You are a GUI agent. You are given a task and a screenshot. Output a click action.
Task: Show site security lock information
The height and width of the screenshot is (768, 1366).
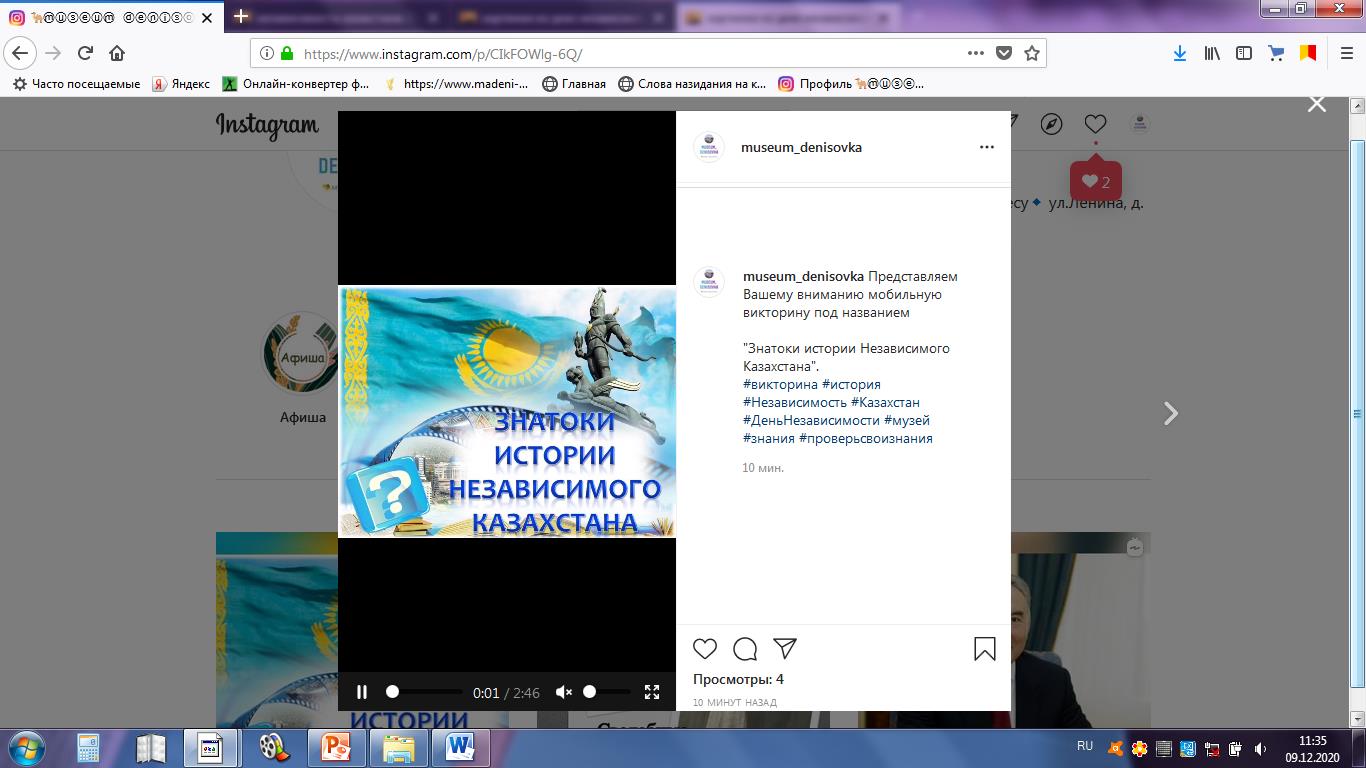pyautogui.click(x=287, y=54)
